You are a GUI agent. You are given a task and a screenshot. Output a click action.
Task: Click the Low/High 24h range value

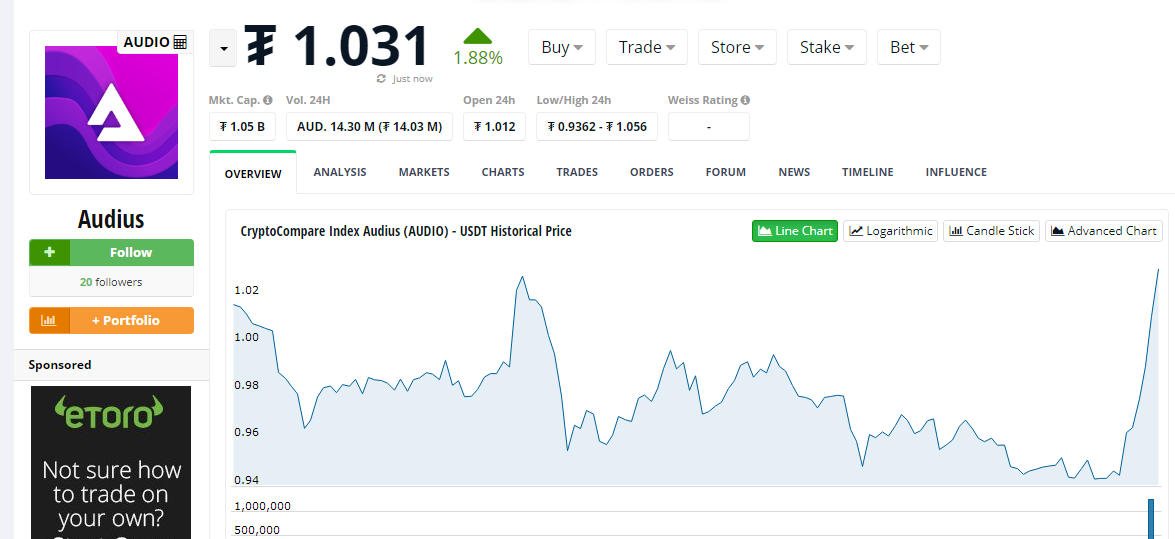(x=596, y=127)
